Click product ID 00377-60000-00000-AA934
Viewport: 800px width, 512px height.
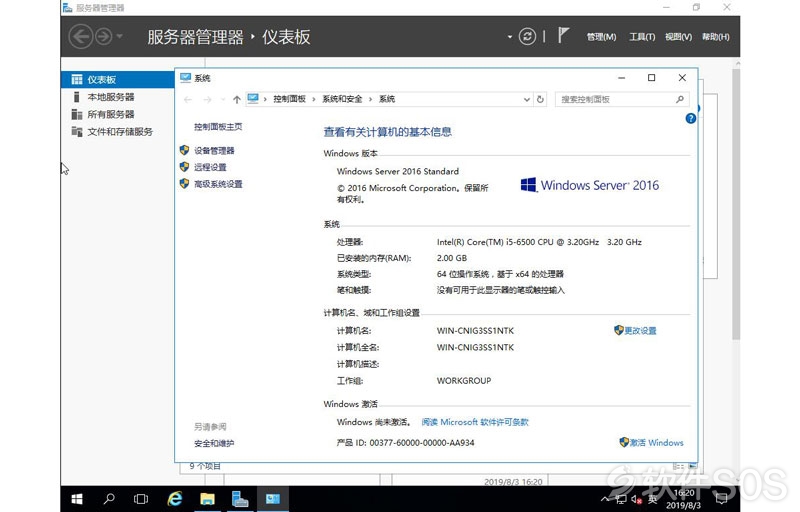pos(422,443)
